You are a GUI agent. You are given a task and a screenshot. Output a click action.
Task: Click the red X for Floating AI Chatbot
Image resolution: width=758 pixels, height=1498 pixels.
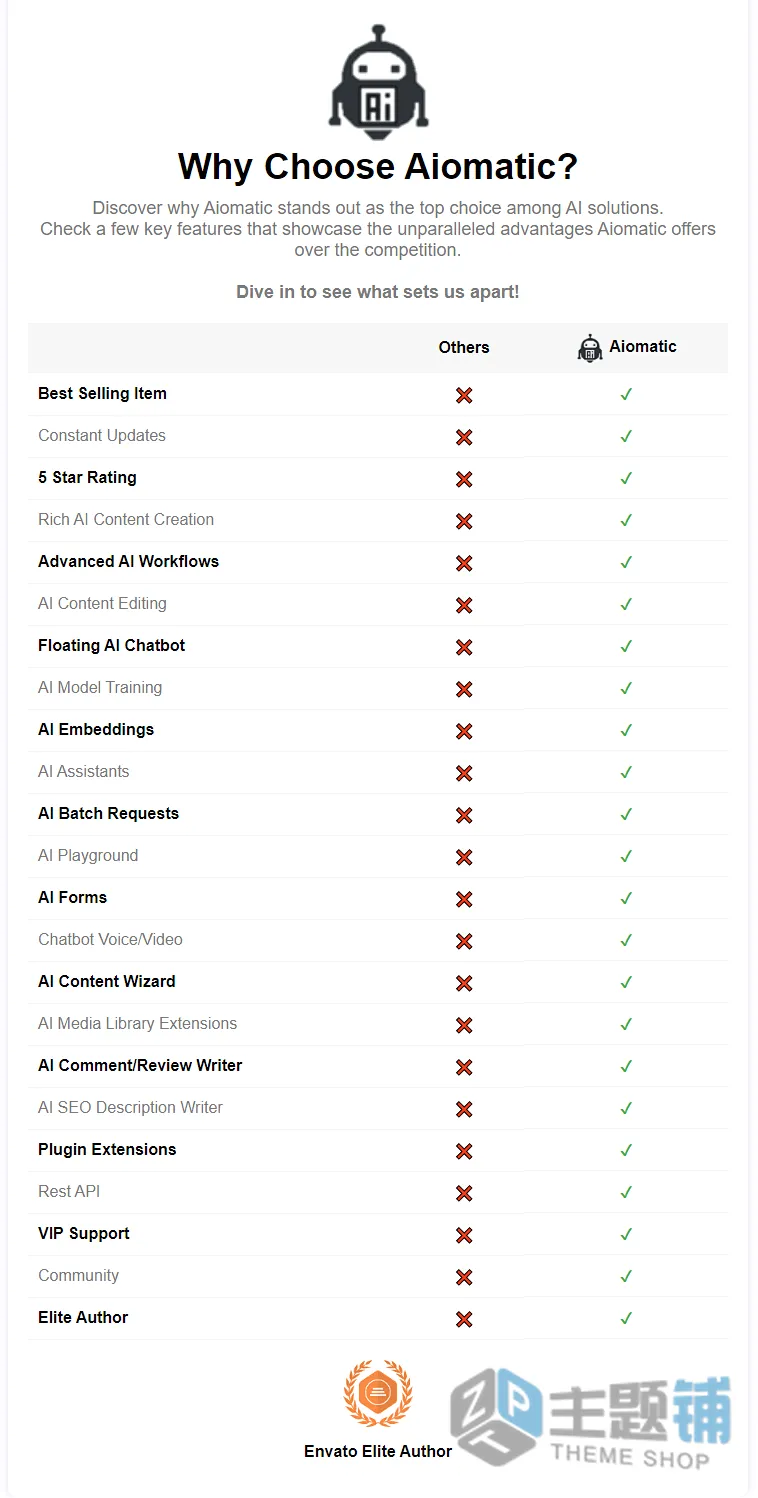pyautogui.click(x=464, y=647)
